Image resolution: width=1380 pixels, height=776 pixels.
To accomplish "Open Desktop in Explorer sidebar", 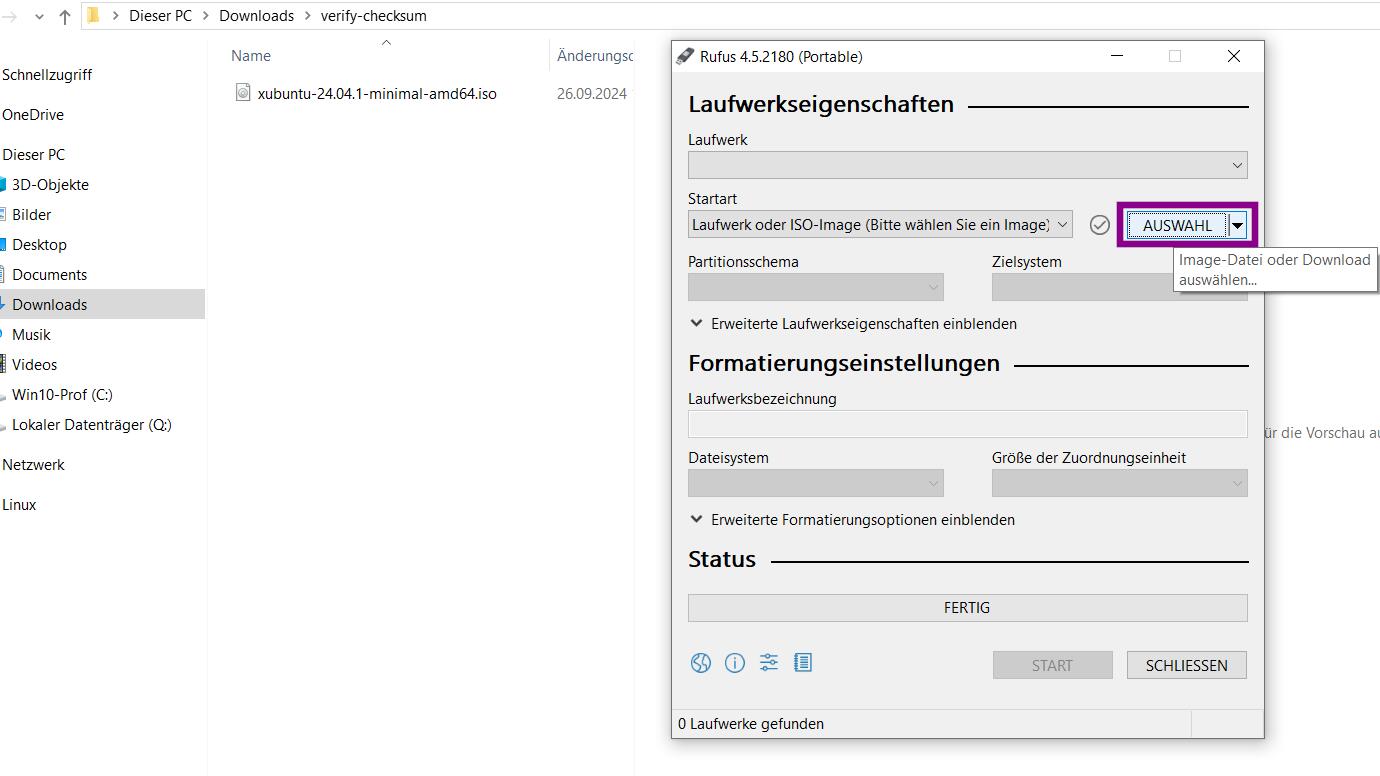I will pyautogui.click(x=39, y=245).
